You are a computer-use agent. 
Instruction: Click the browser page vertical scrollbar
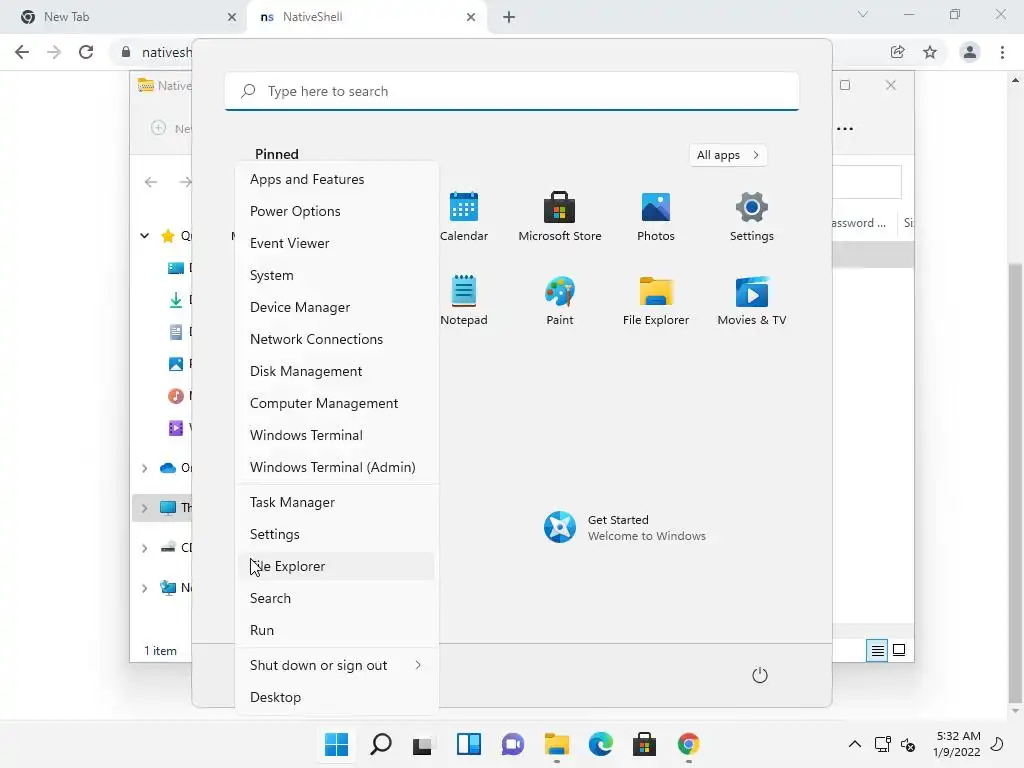(1015, 483)
